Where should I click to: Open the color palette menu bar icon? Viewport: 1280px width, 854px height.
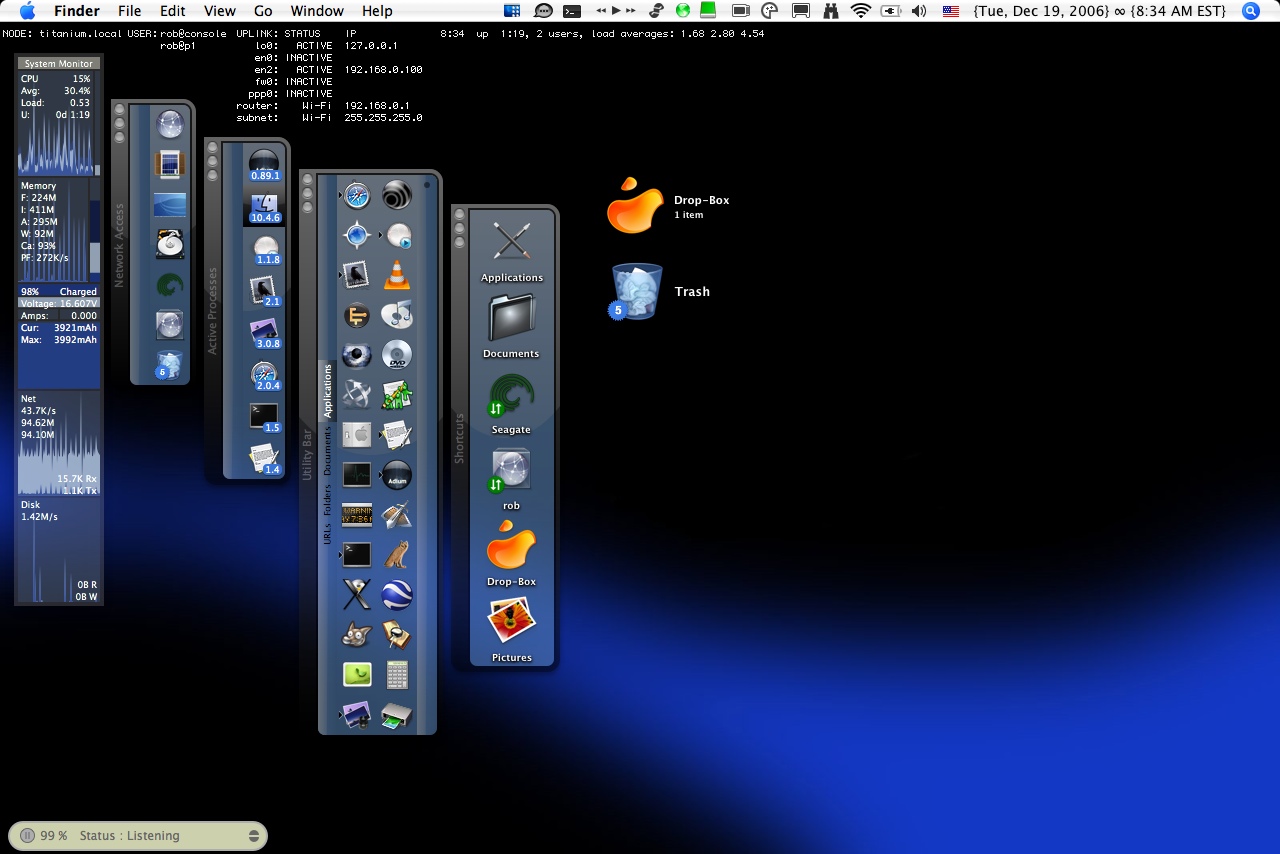point(769,11)
